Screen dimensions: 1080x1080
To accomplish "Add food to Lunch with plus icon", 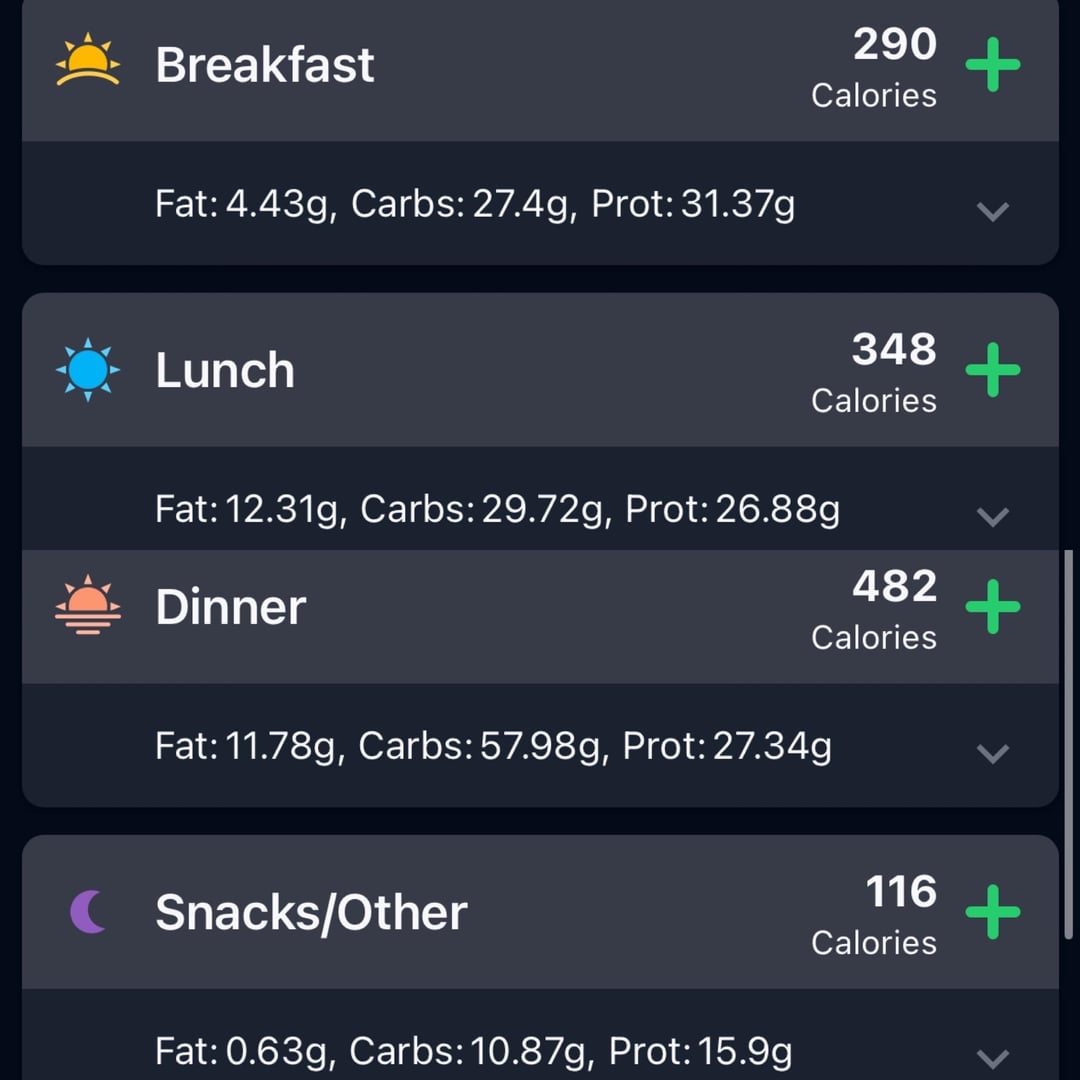I will click(x=993, y=370).
